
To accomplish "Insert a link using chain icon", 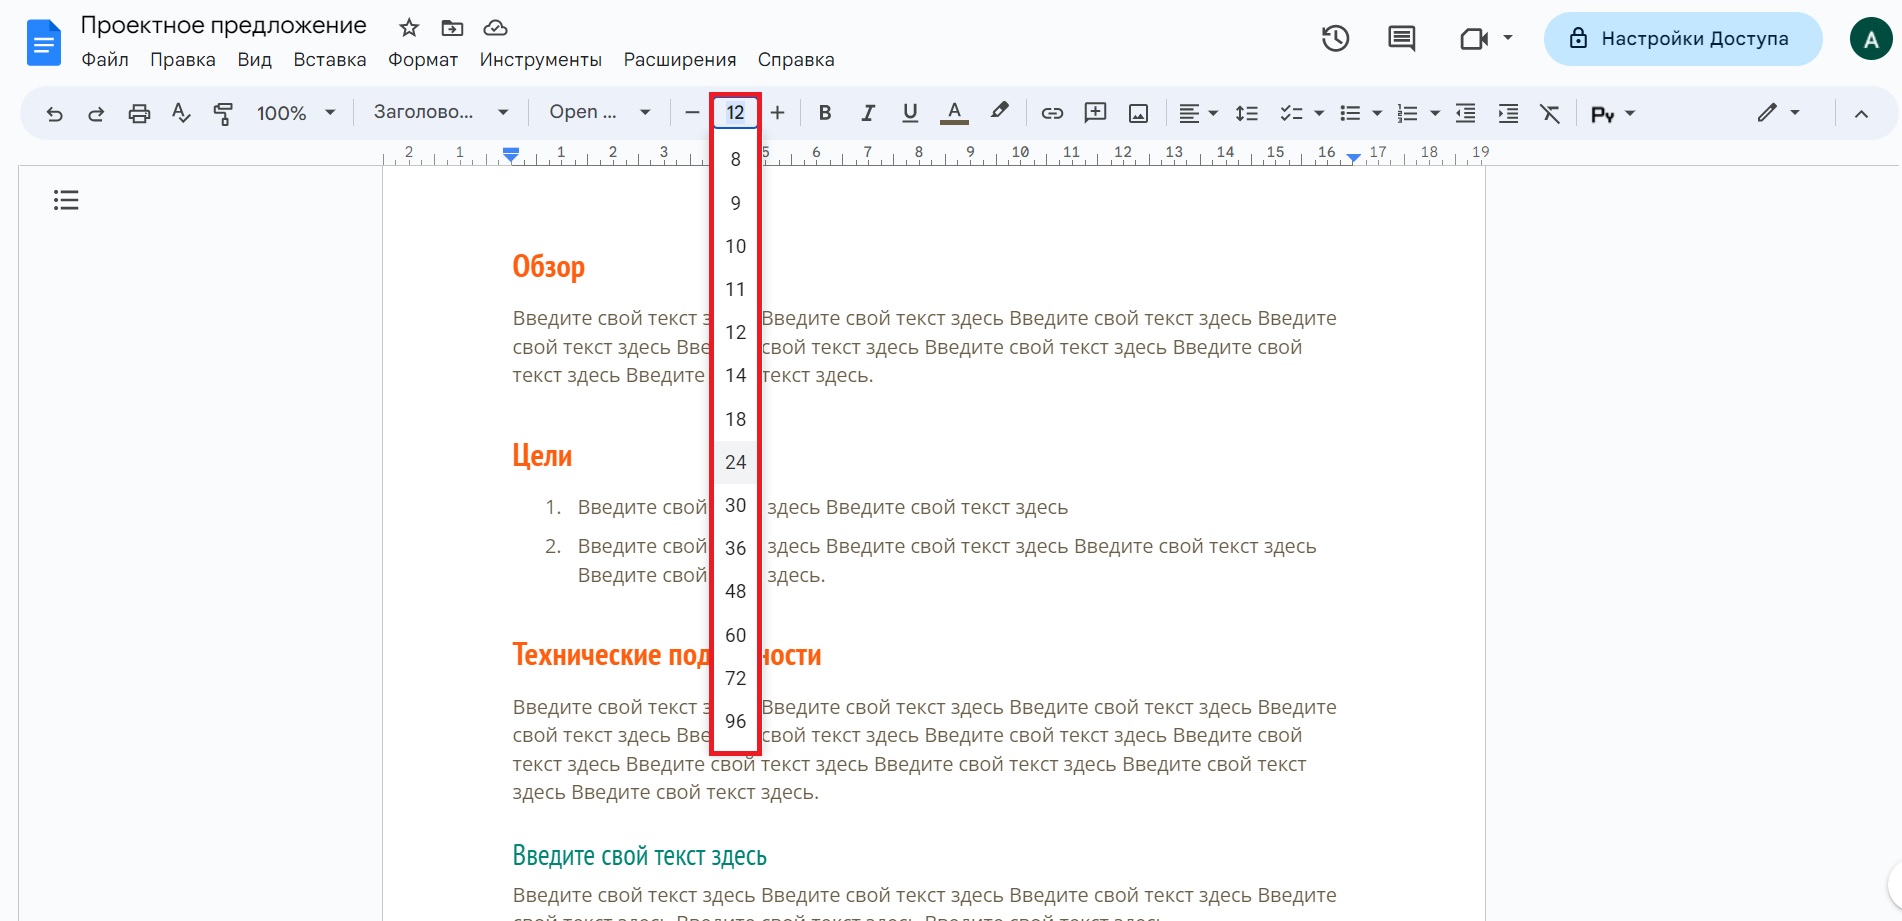I will pos(1052,114).
